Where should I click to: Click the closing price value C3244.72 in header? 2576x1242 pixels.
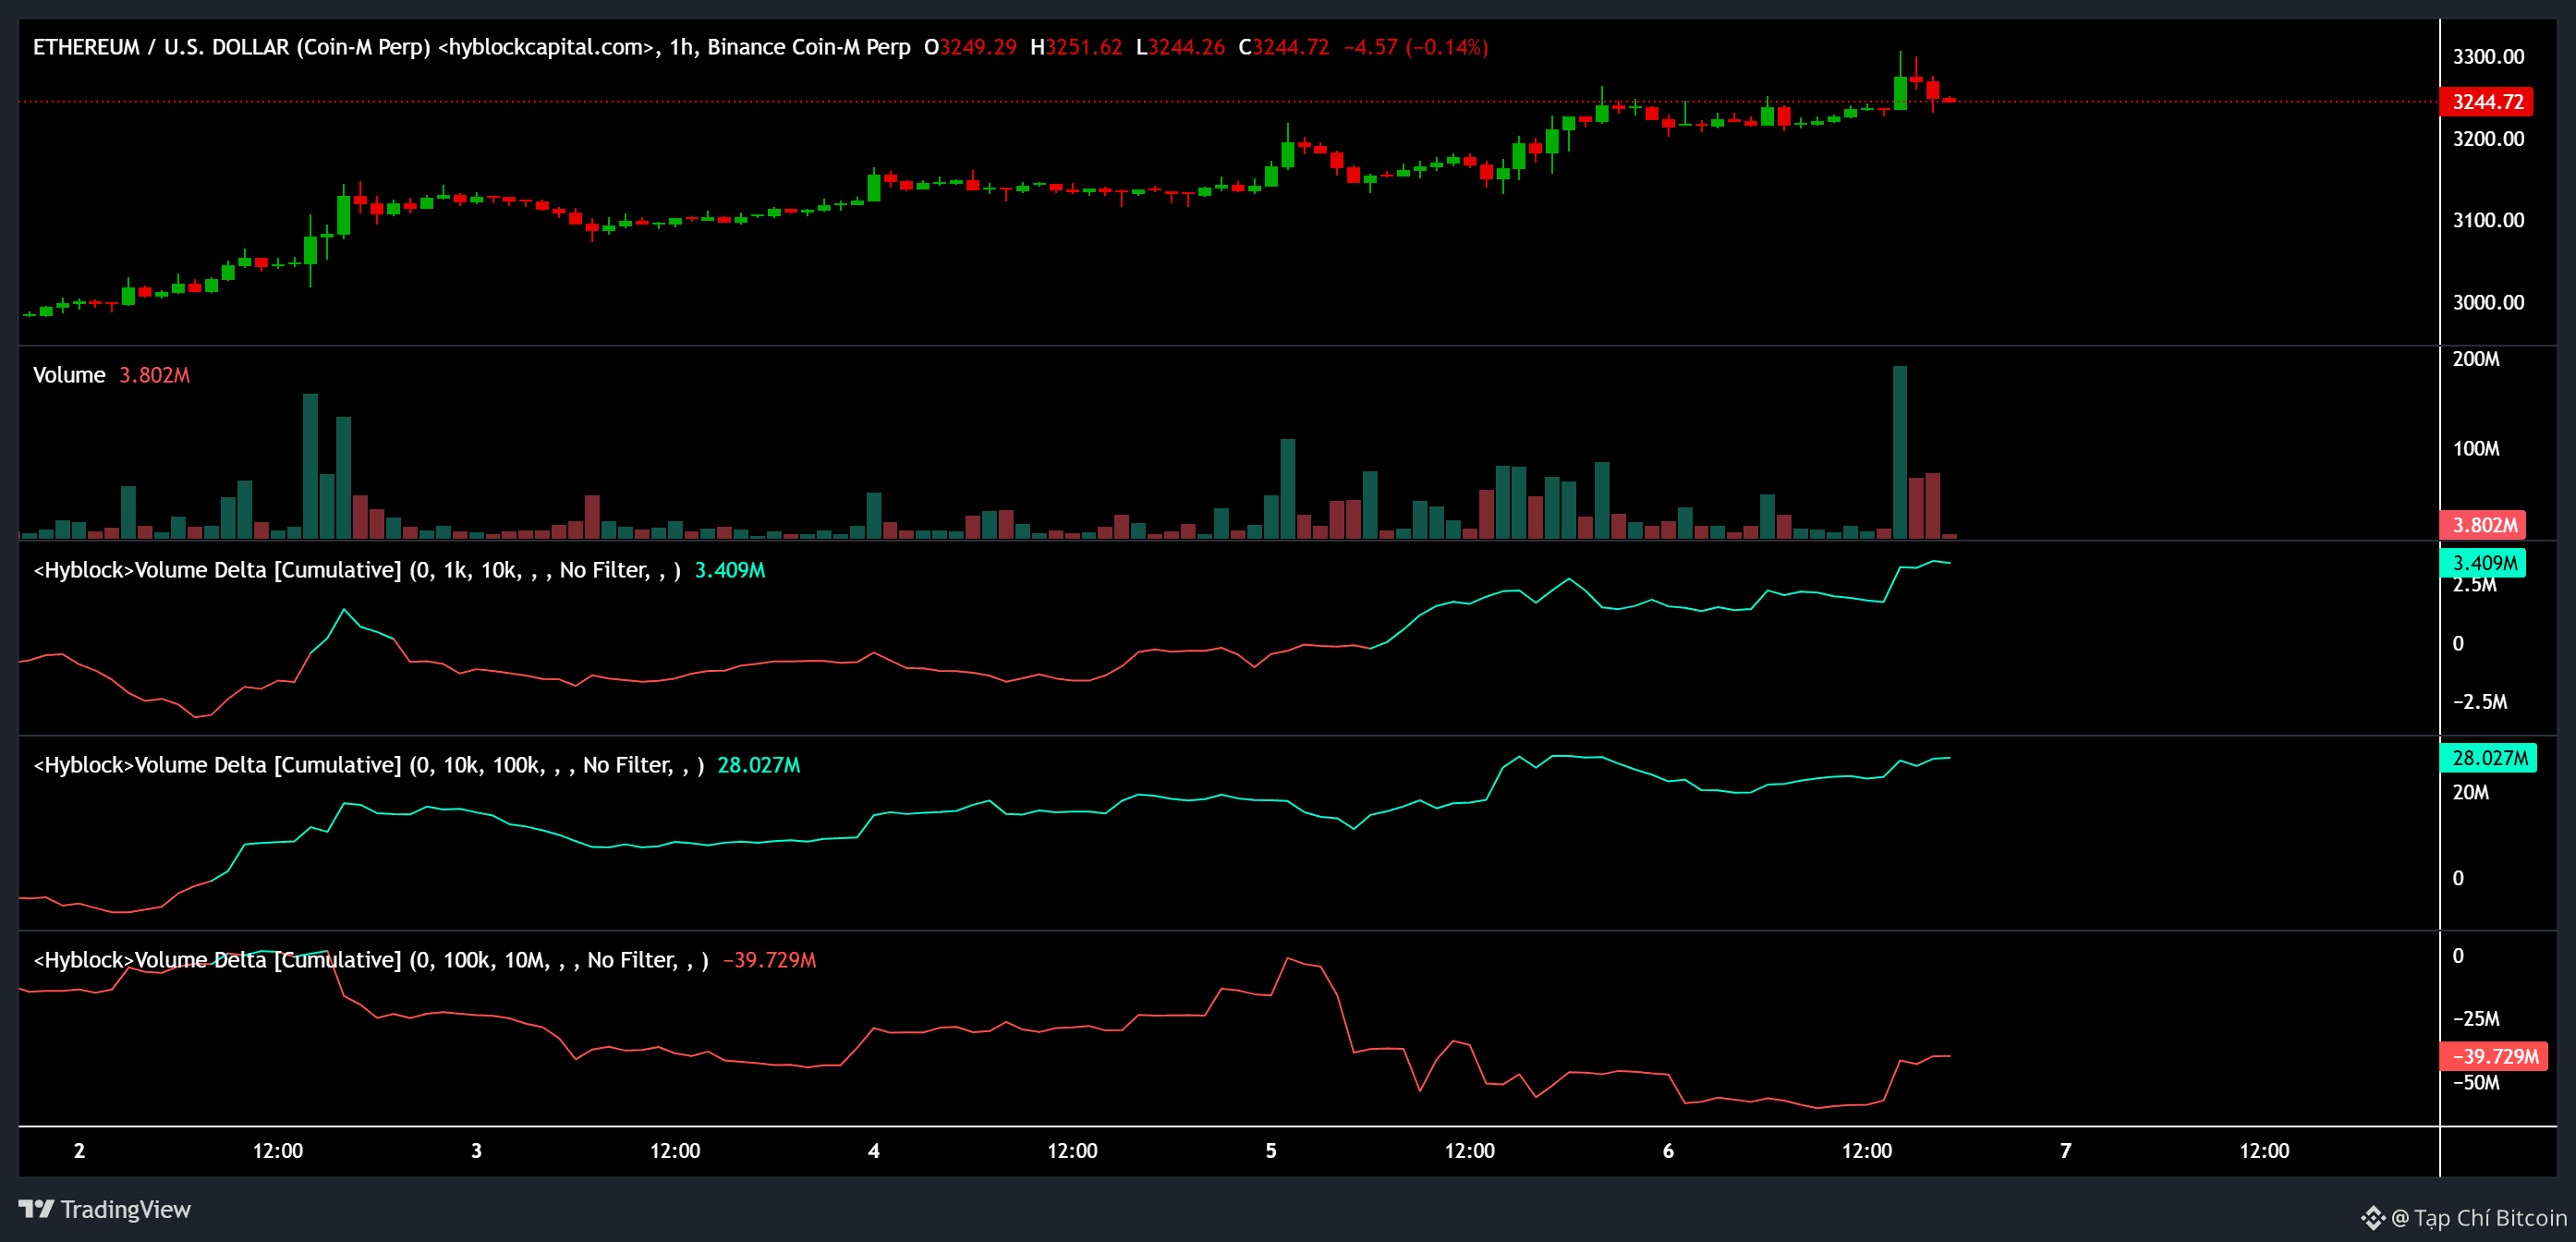1284,47
